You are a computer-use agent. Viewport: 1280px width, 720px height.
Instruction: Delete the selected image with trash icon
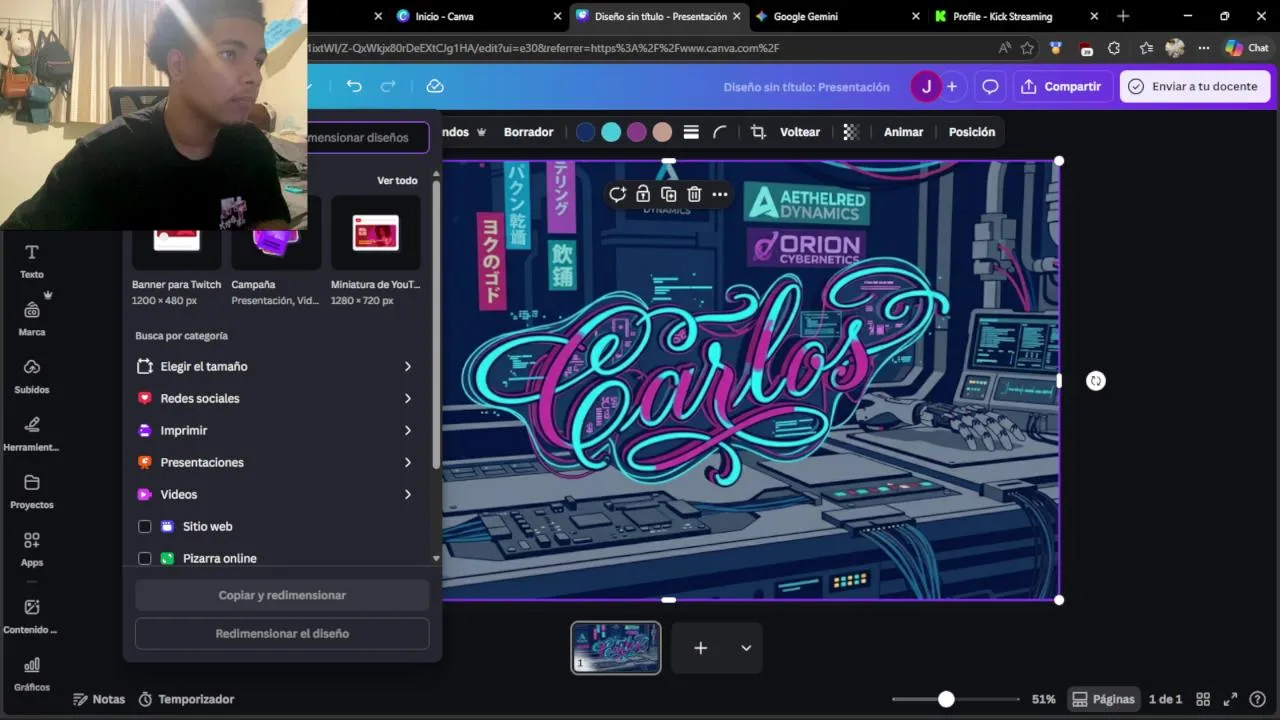(x=694, y=194)
